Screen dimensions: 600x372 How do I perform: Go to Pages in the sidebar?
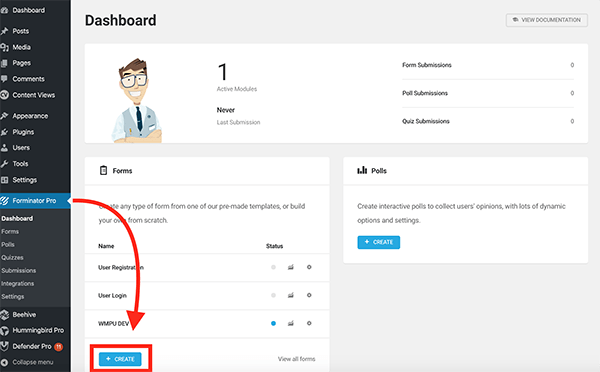[x=21, y=63]
